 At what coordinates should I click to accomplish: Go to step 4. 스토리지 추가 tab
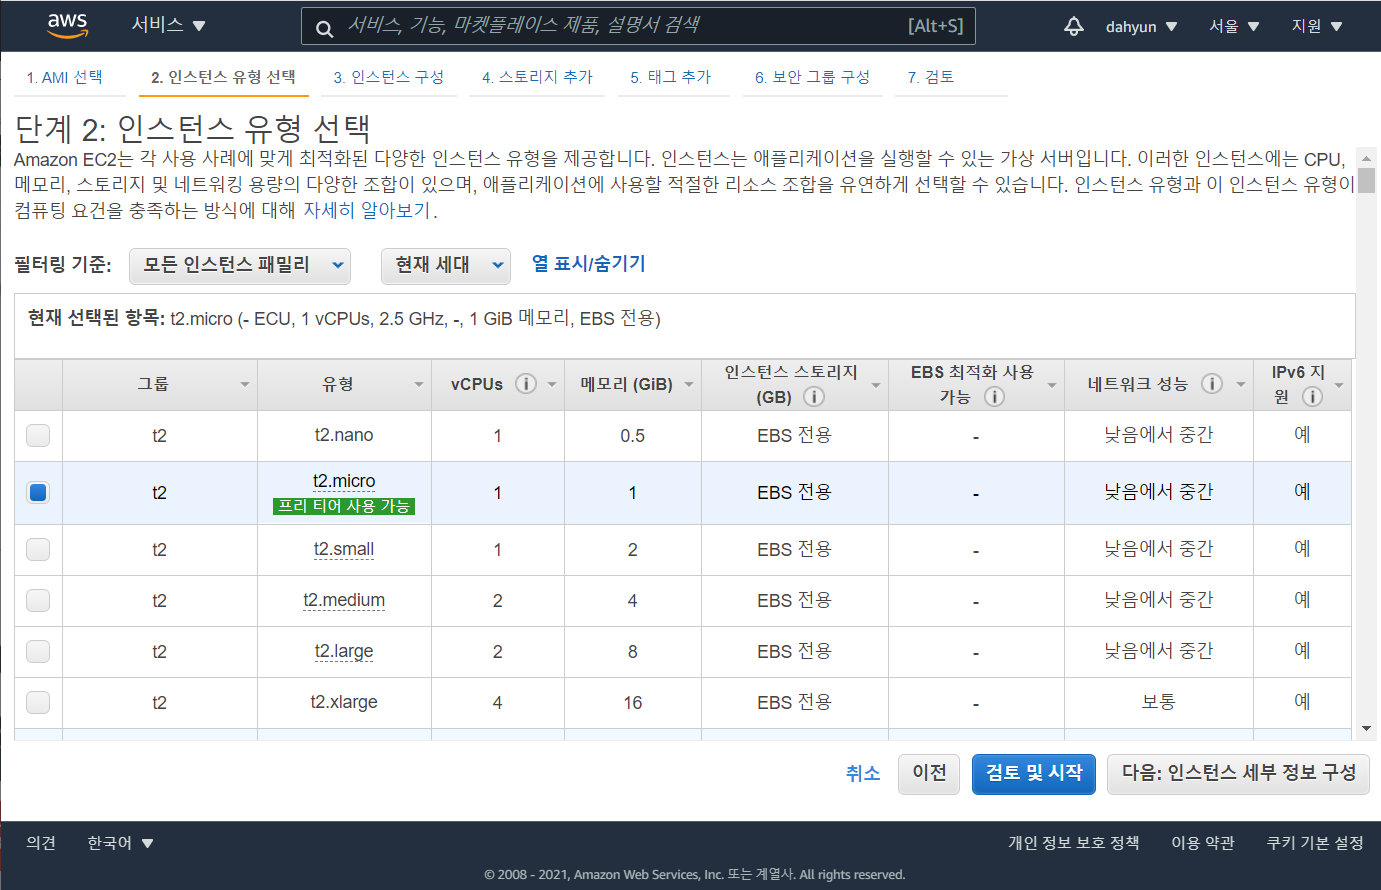tap(537, 77)
